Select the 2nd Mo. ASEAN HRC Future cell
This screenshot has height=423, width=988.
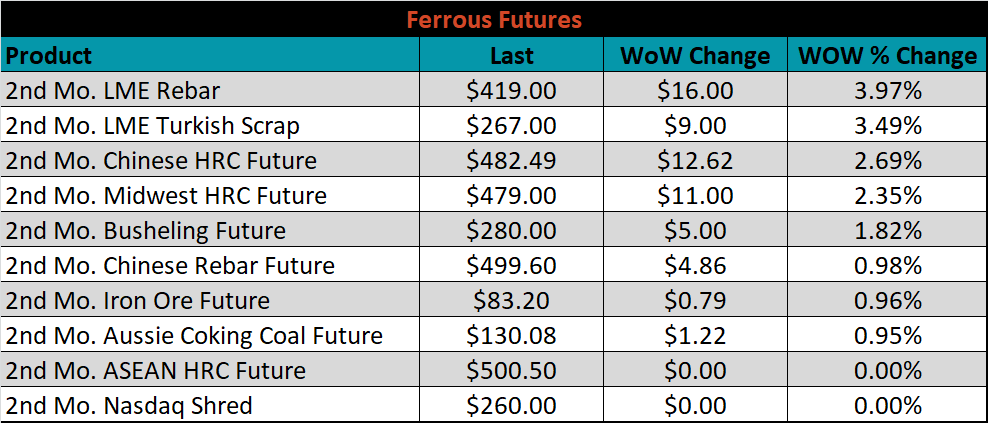210,369
